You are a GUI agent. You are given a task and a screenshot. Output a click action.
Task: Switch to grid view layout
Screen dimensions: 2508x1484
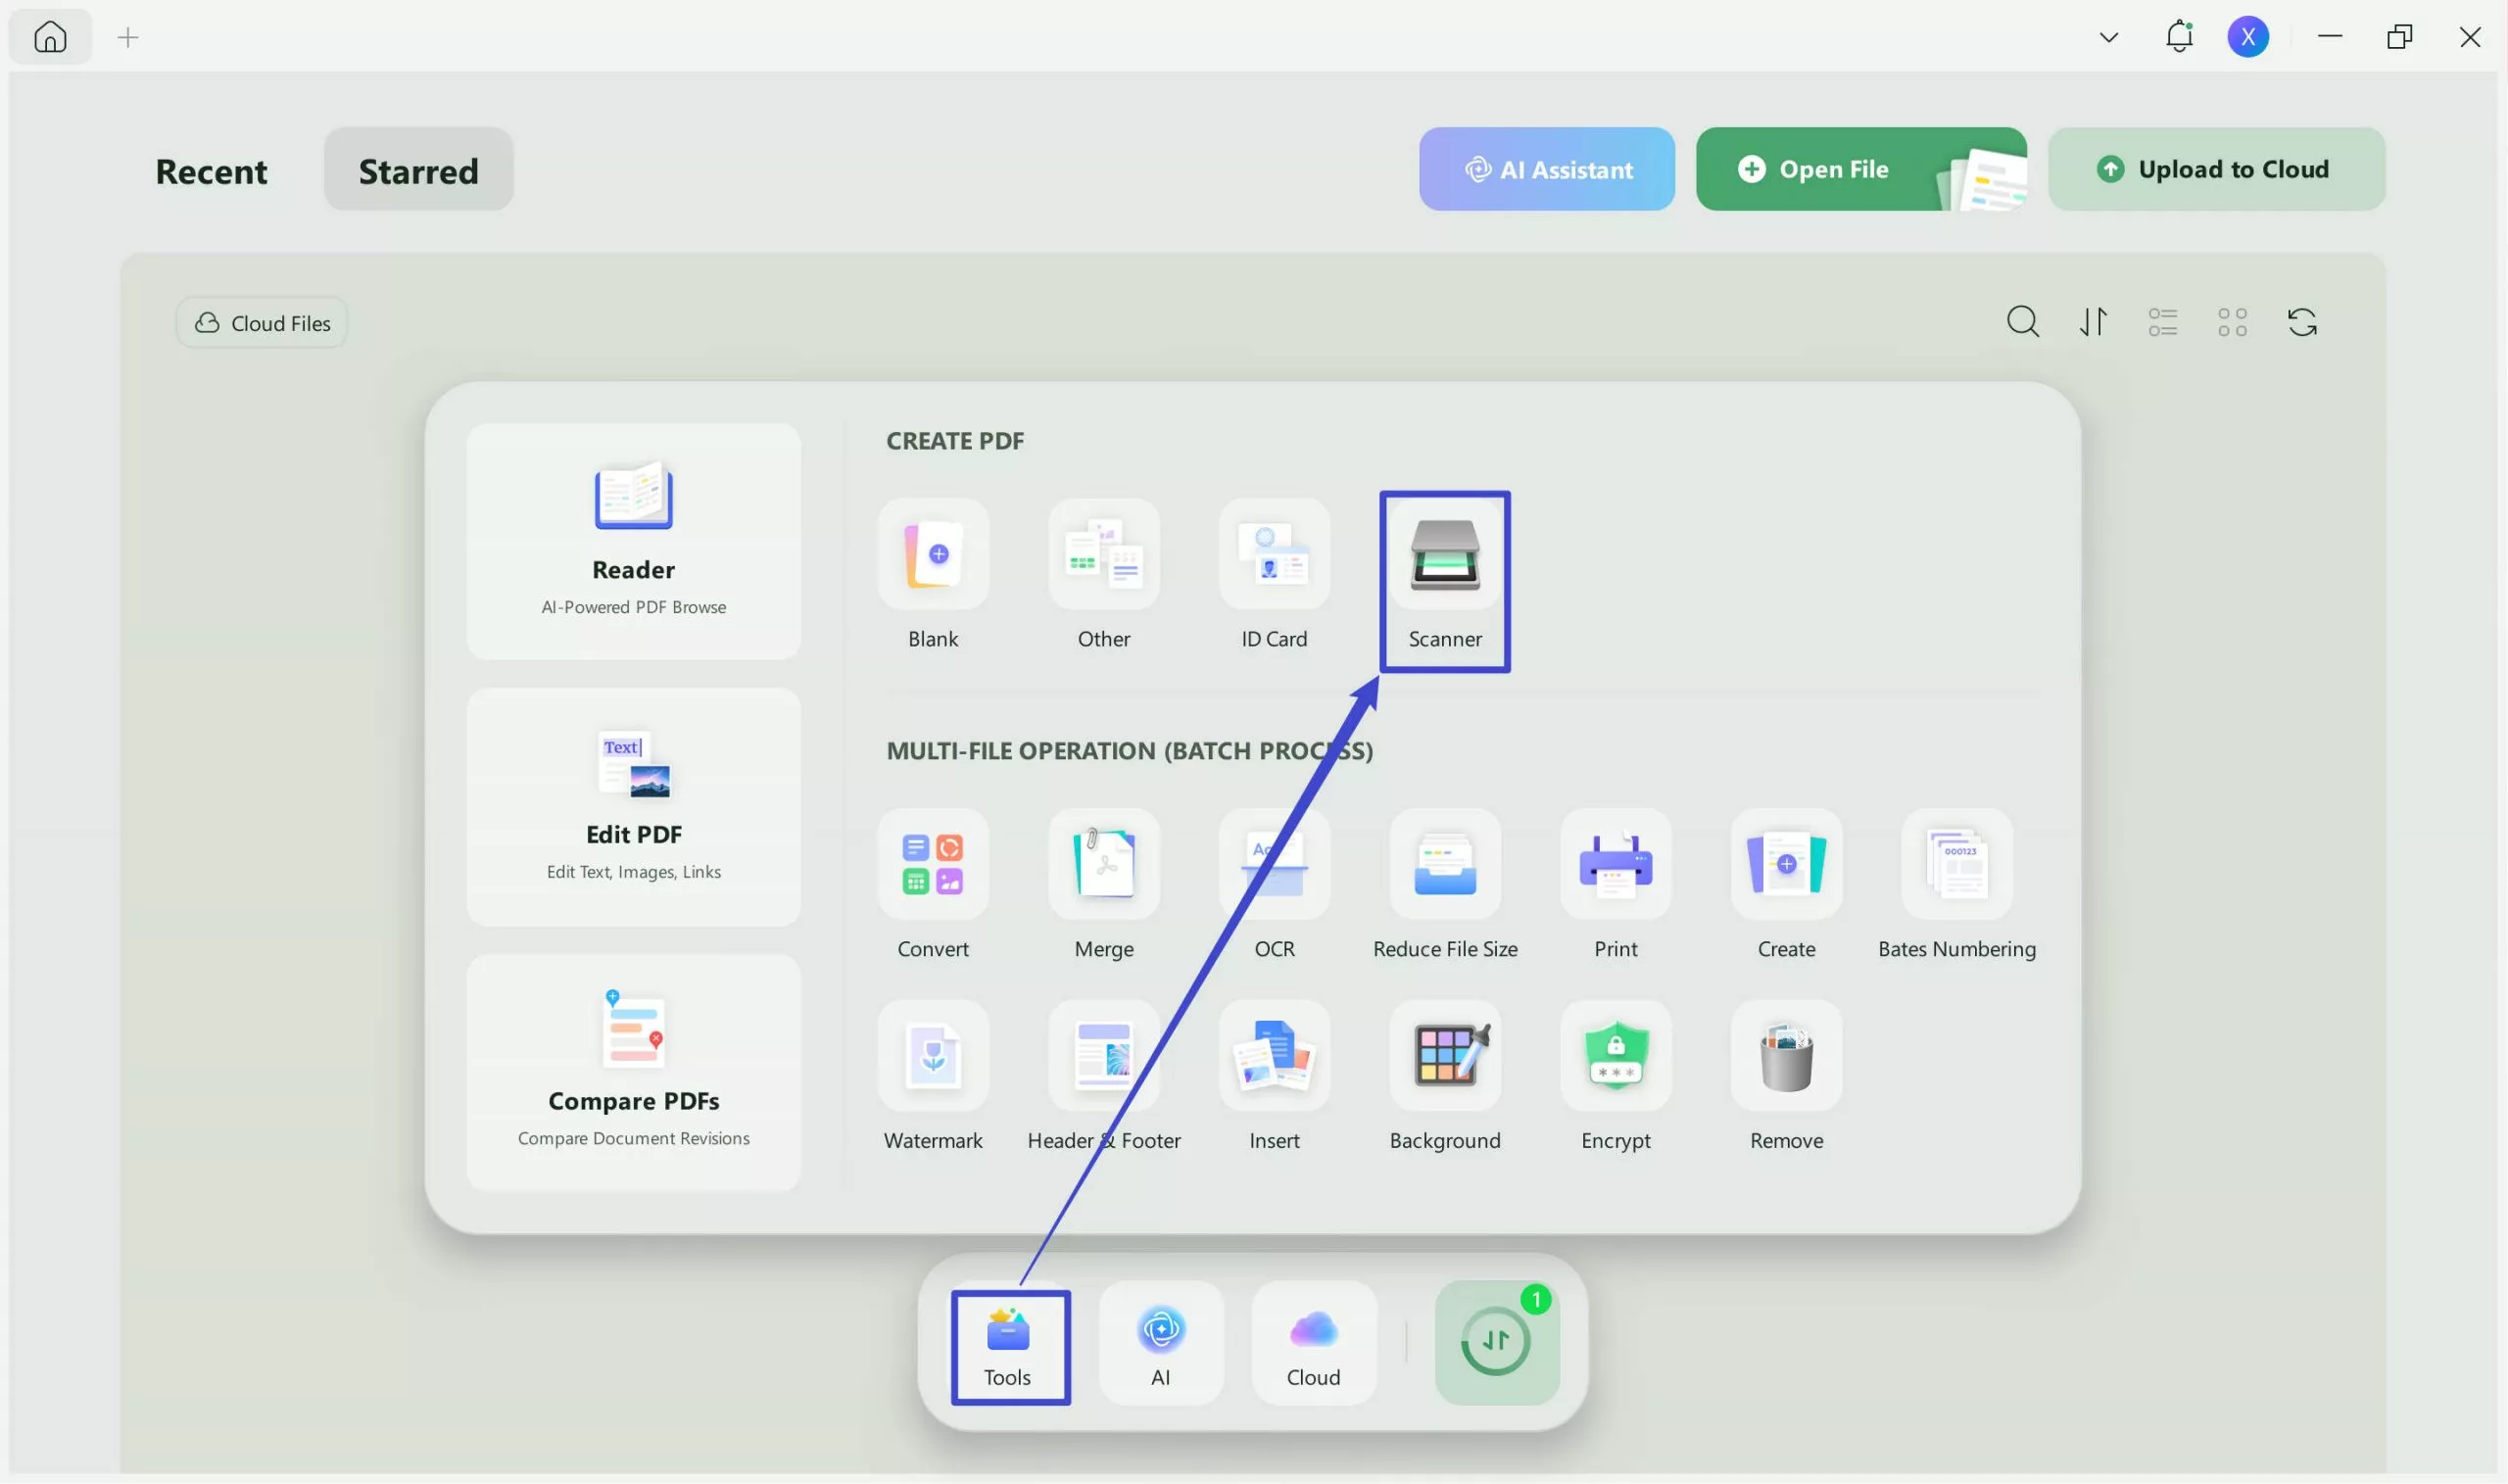pyautogui.click(x=2232, y=321)
